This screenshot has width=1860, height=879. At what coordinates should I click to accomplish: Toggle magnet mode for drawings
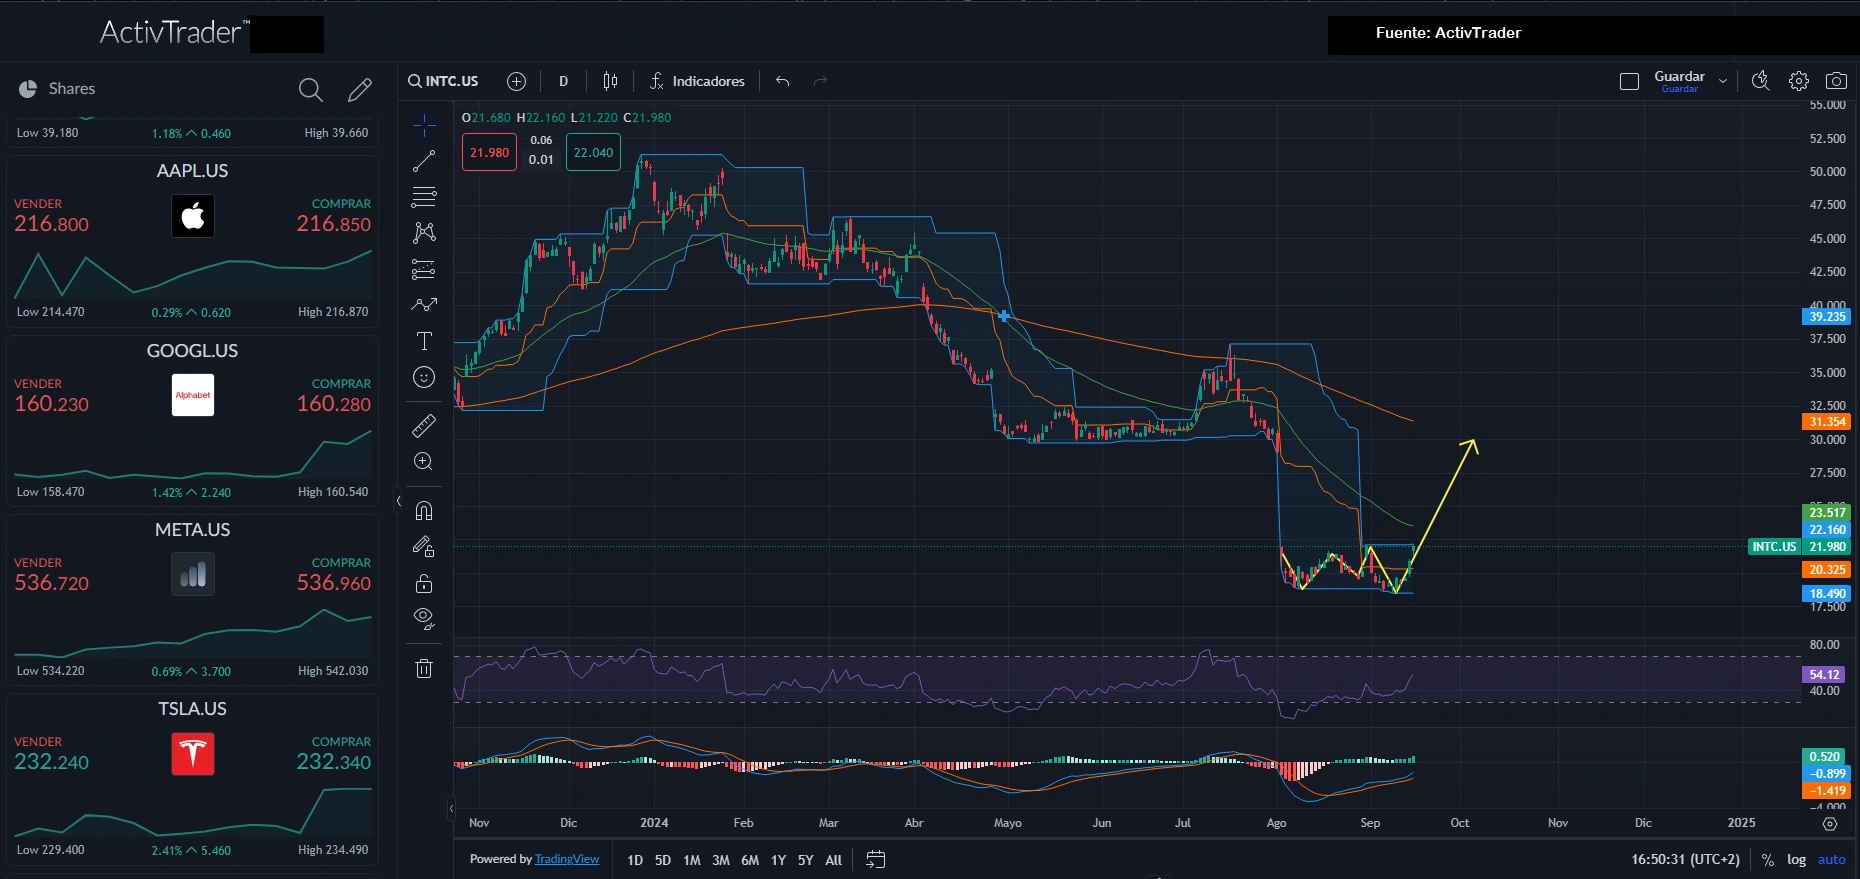click(424, 511)
